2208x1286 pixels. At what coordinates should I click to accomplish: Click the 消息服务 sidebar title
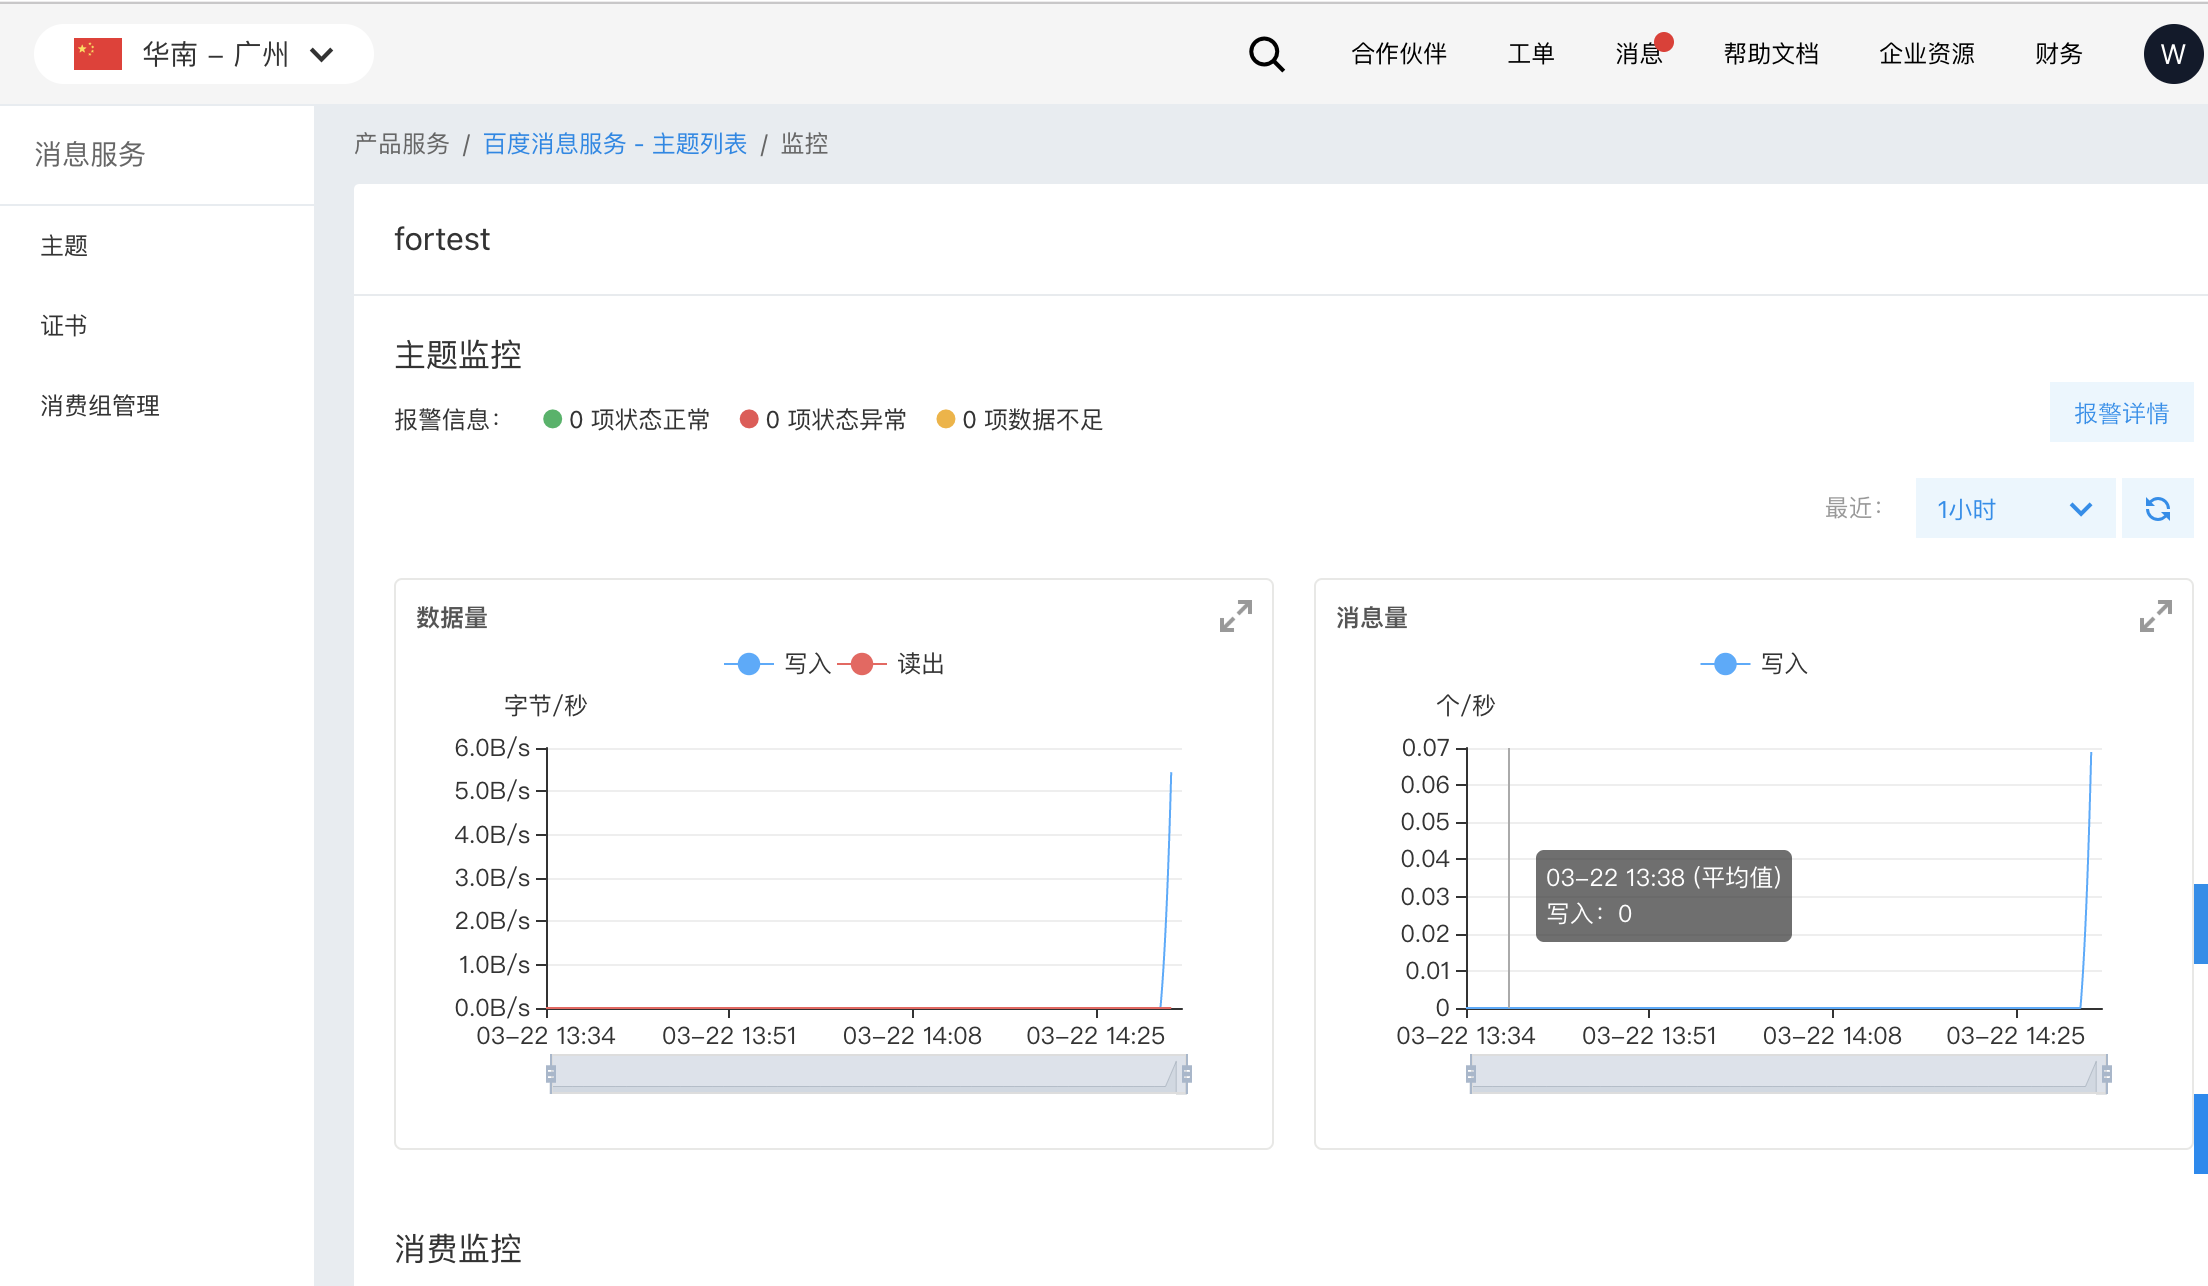(x=90, y=154)
